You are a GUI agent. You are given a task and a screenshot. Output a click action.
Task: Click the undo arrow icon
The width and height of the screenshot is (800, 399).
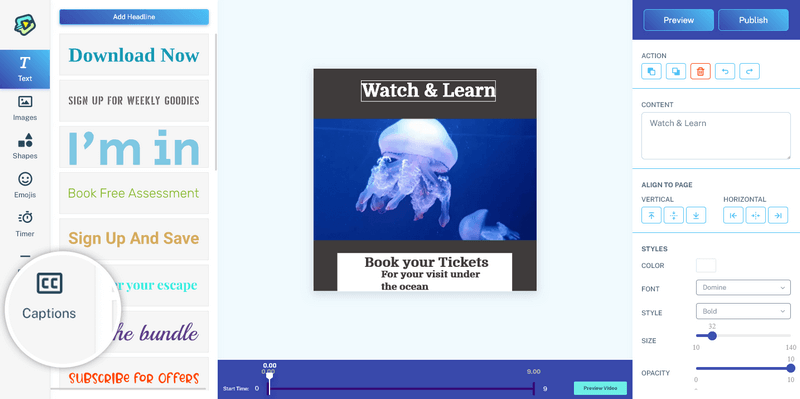[x=725, y=71]
